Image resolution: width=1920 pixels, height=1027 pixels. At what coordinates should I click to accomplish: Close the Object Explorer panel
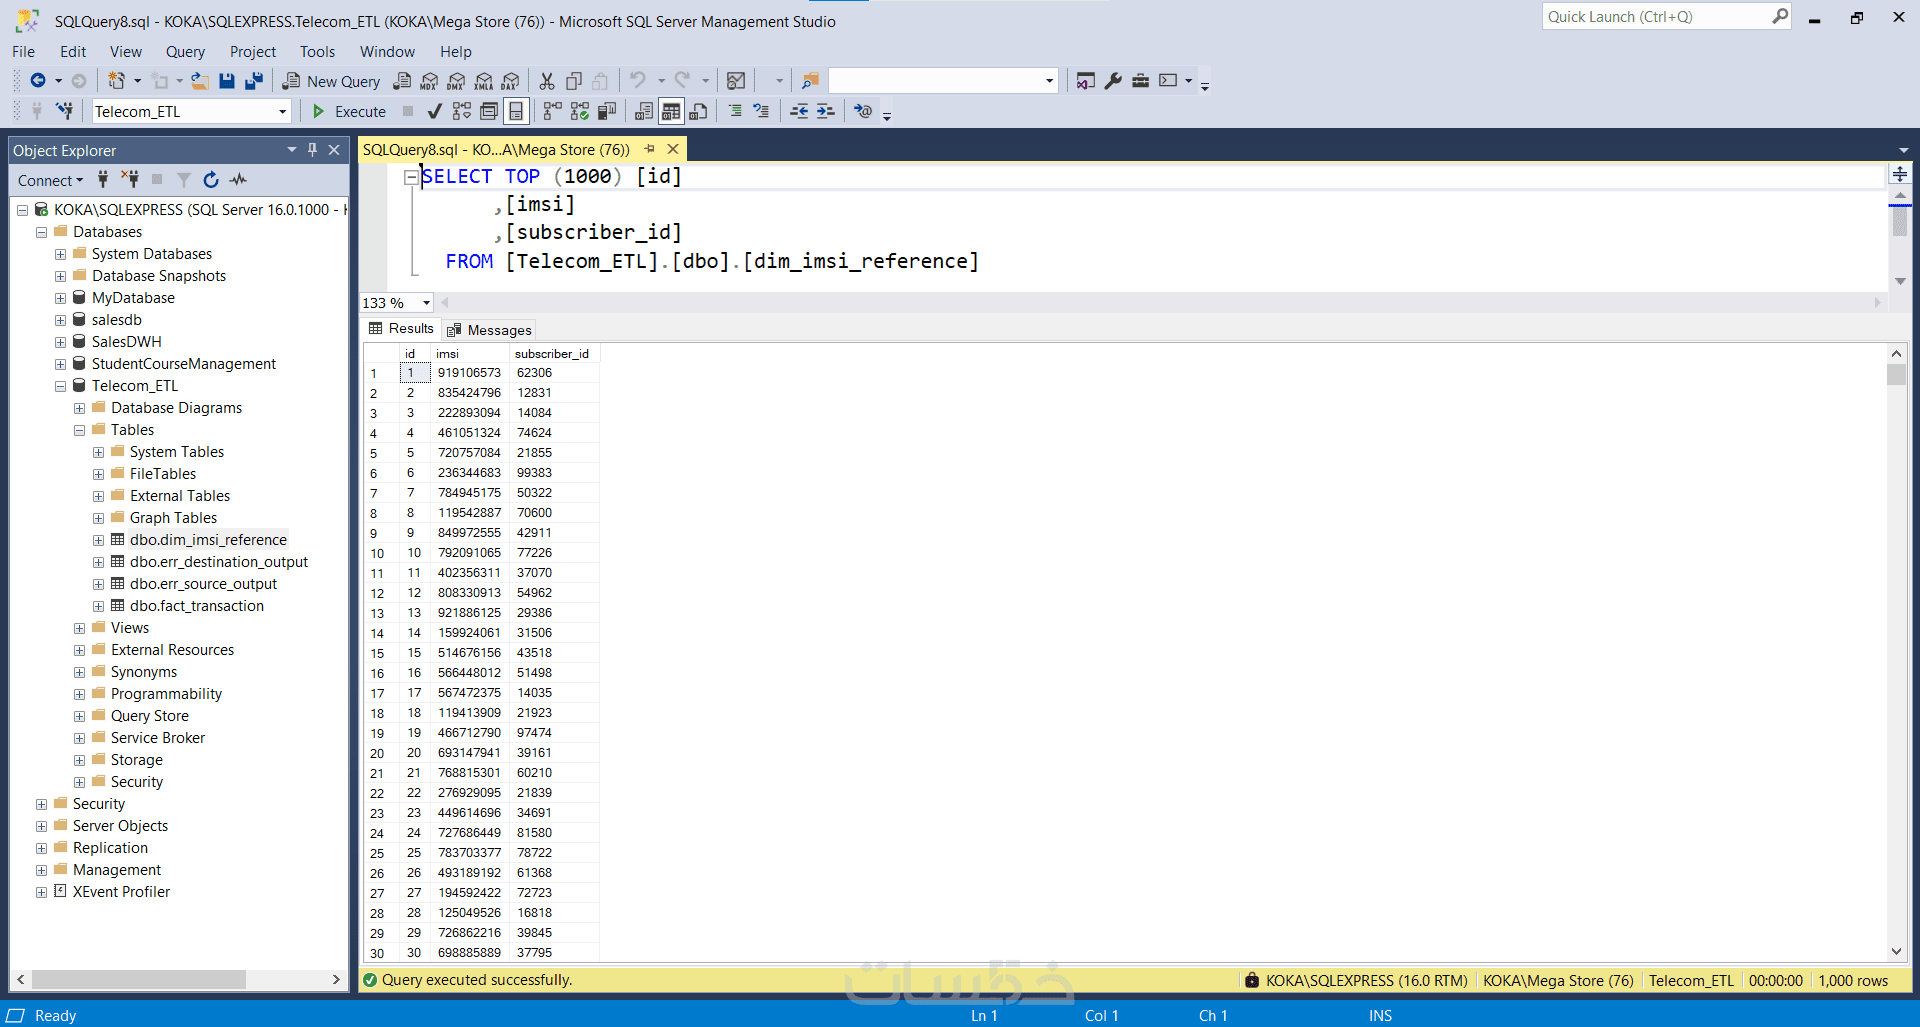coord(335,150)
